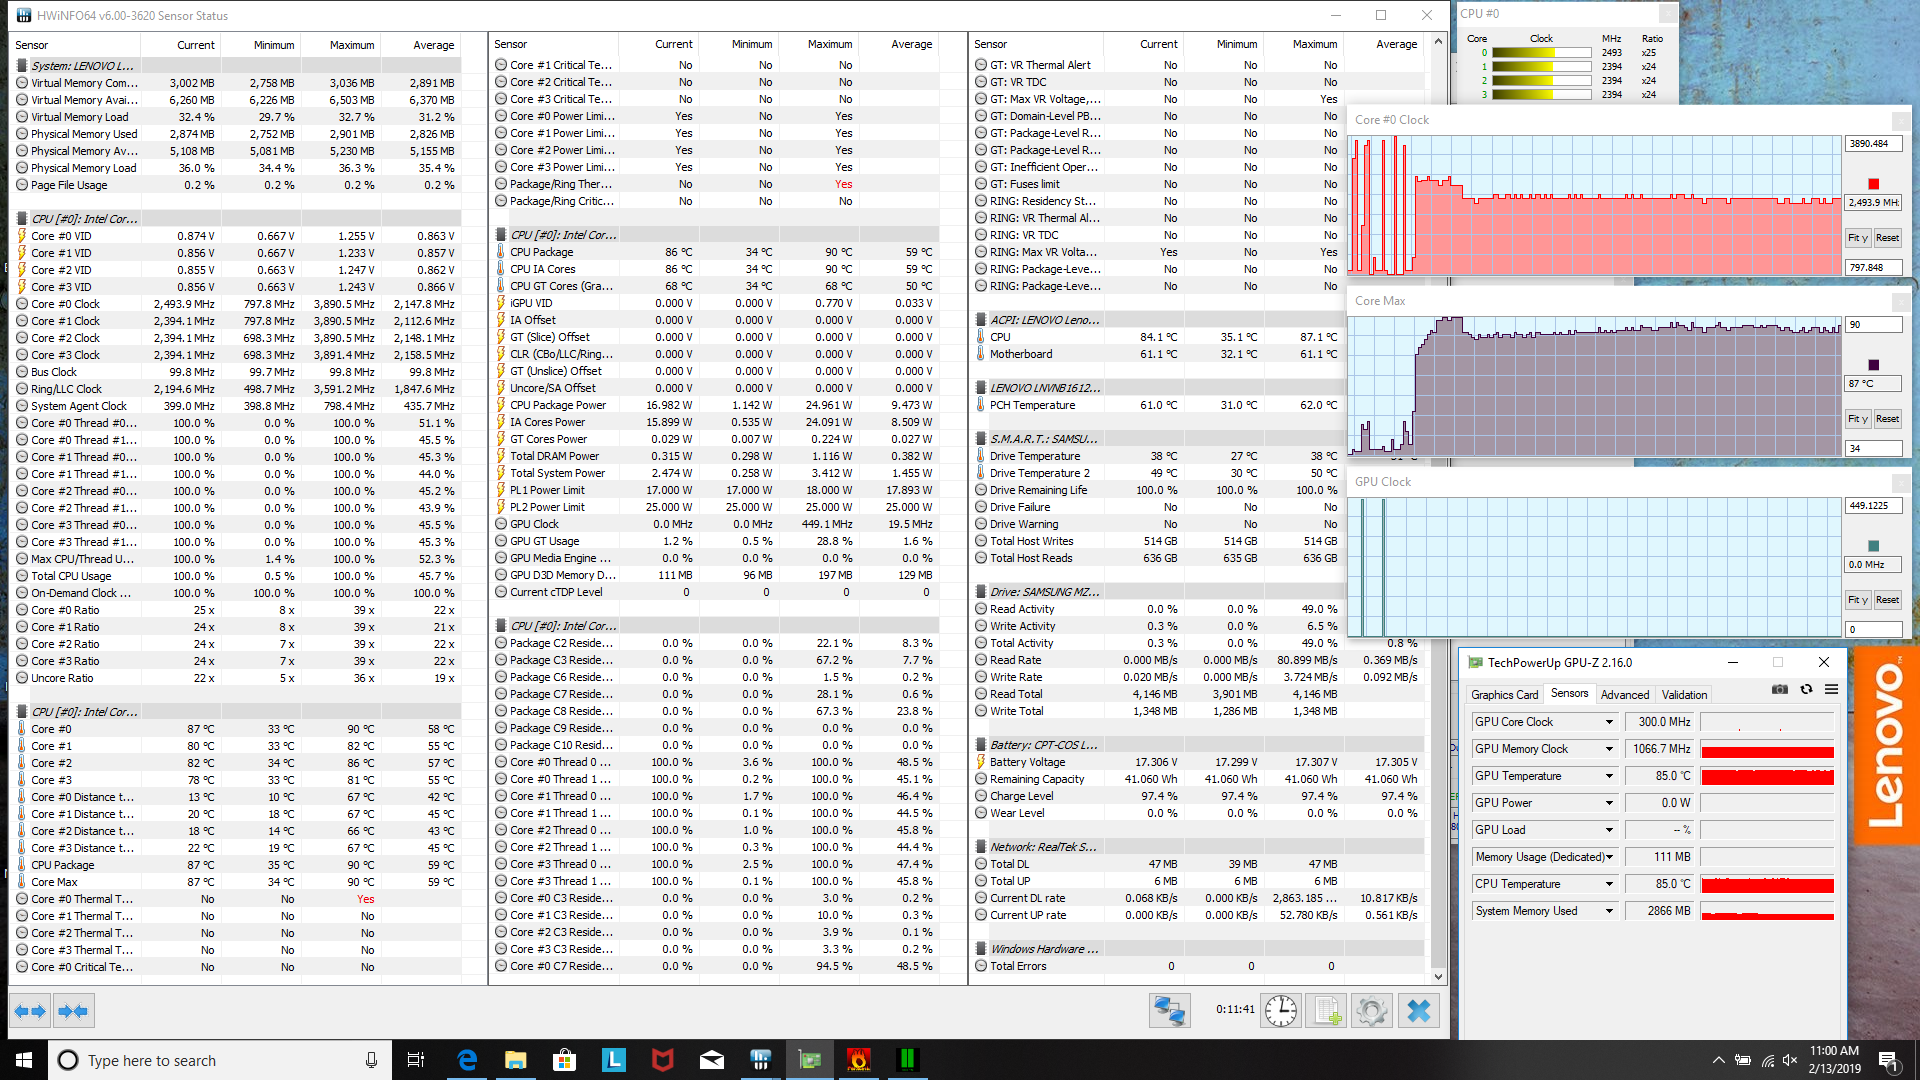Take a GPU-Z screenshot with the camera icon
The image size is (1920, 1080).
pos(1780,689)
